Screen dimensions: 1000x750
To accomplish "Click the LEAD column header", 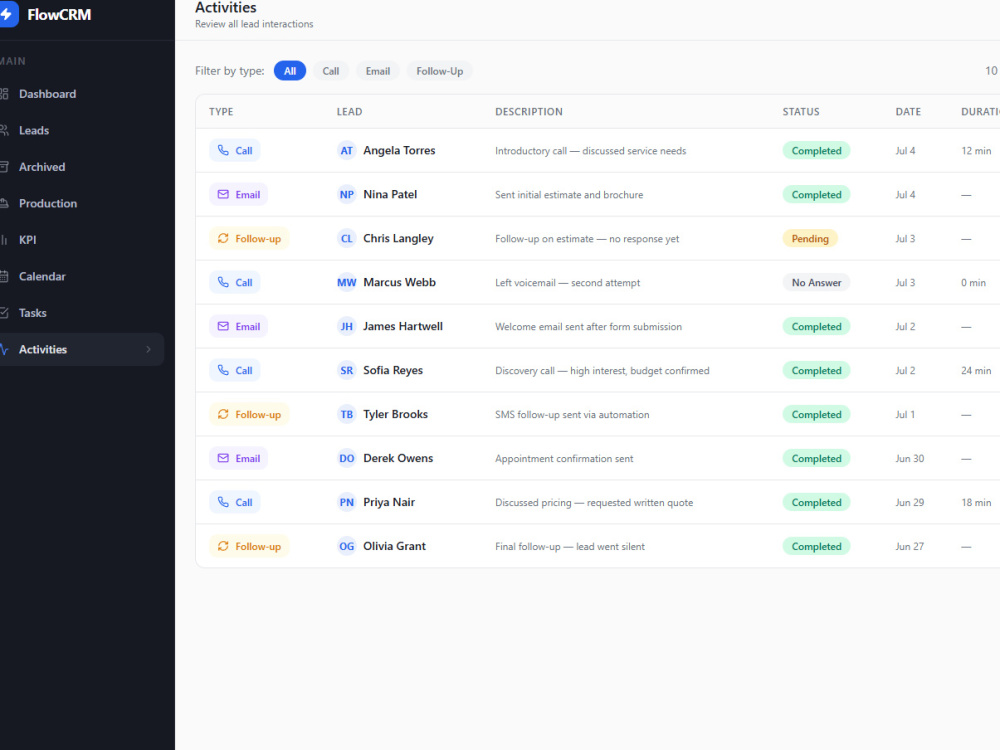I will tap(349, 112).
